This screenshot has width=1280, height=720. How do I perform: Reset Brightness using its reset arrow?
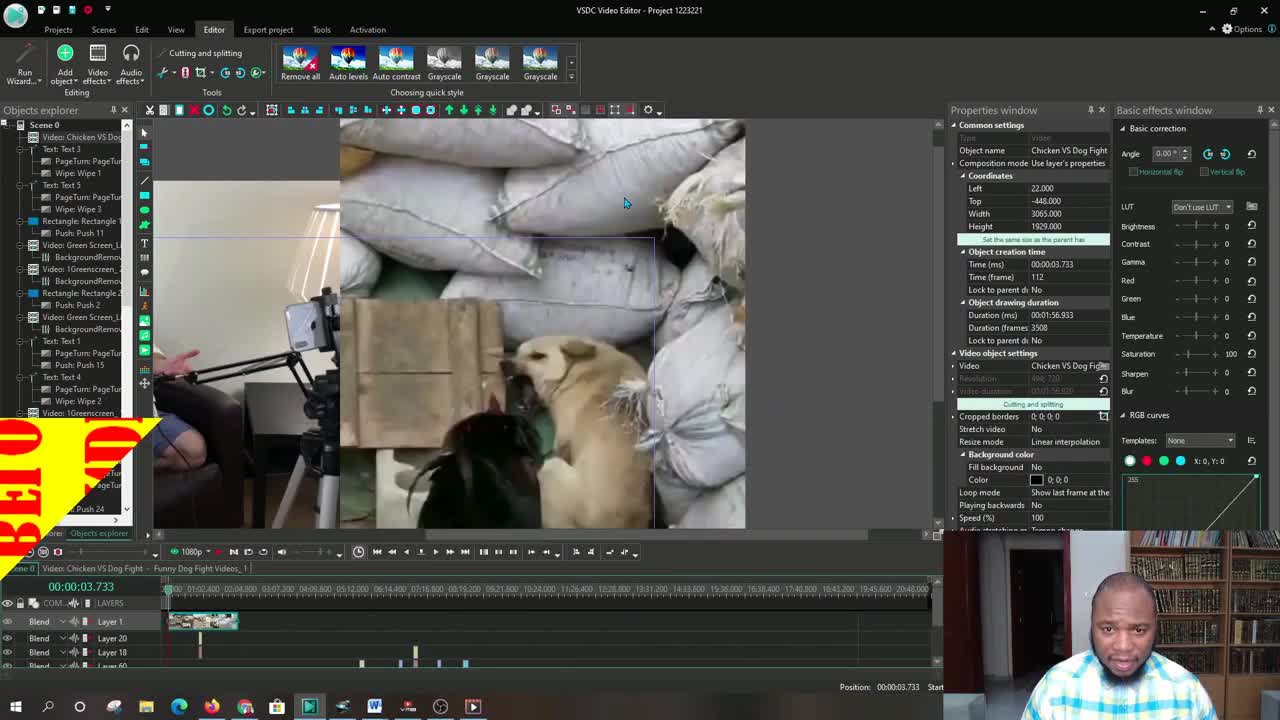[1251, 226]
